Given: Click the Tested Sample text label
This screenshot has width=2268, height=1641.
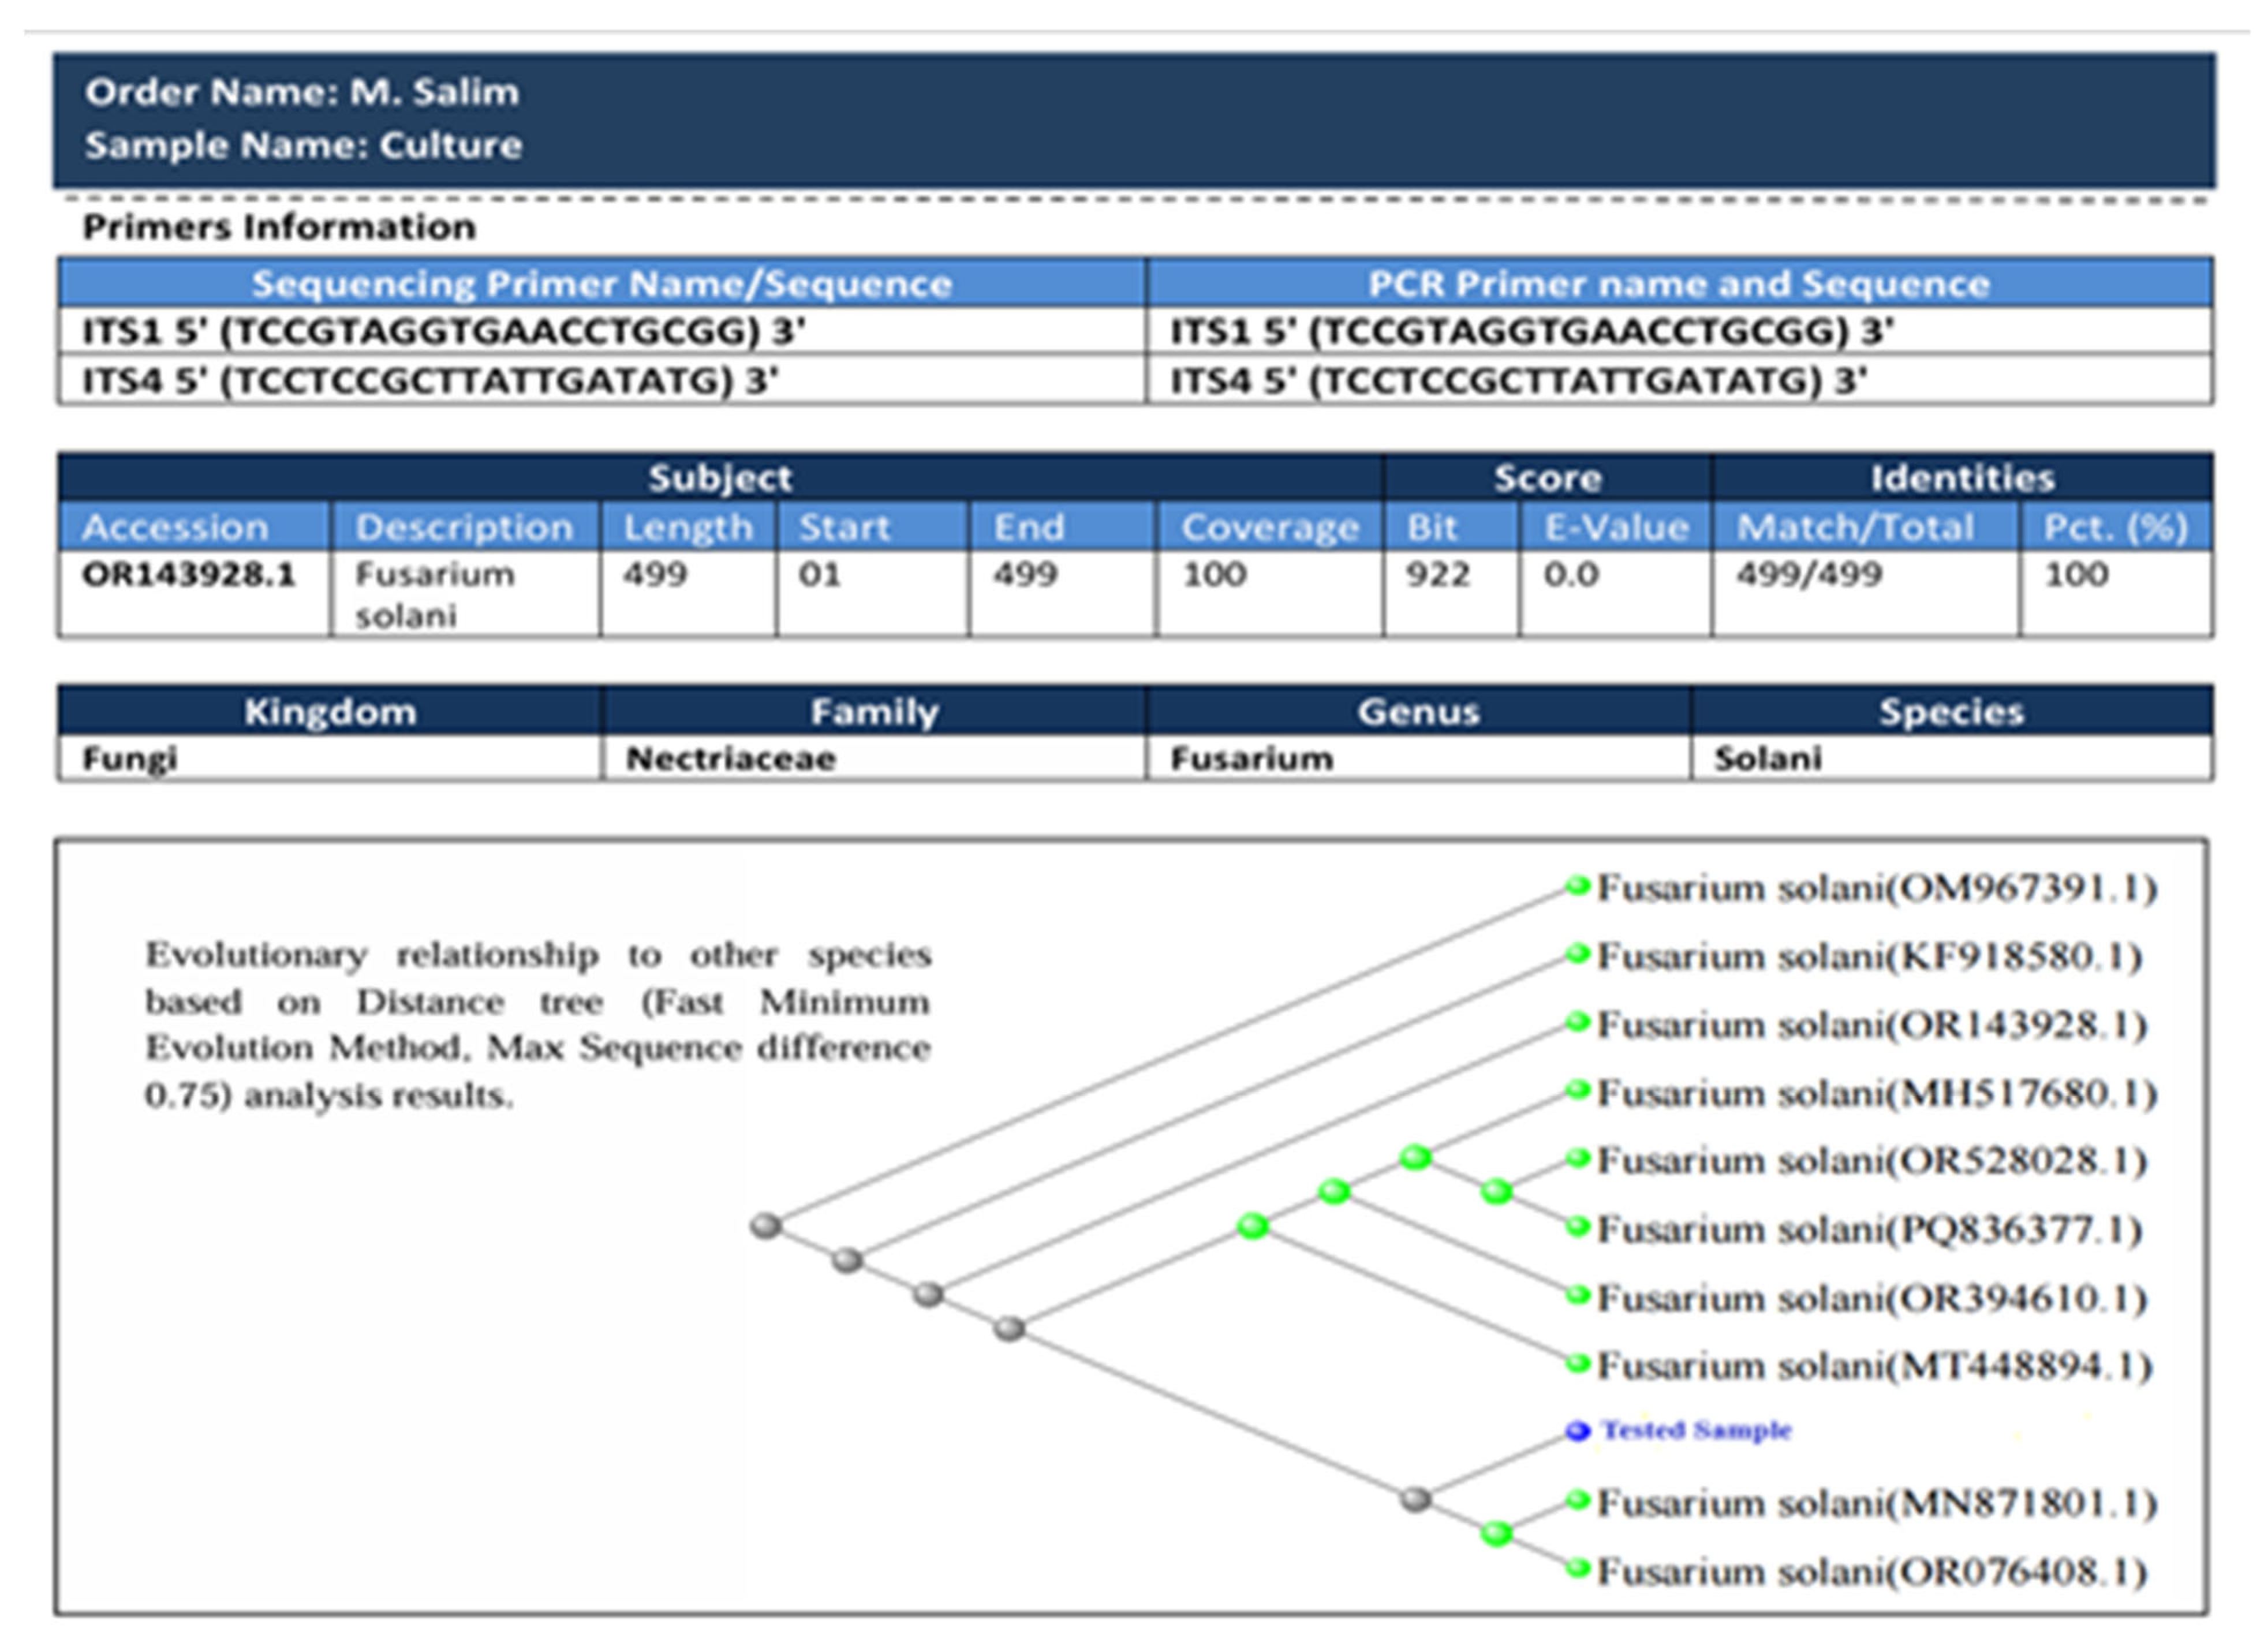Looking at the screenshot, I should 1696,1431.
